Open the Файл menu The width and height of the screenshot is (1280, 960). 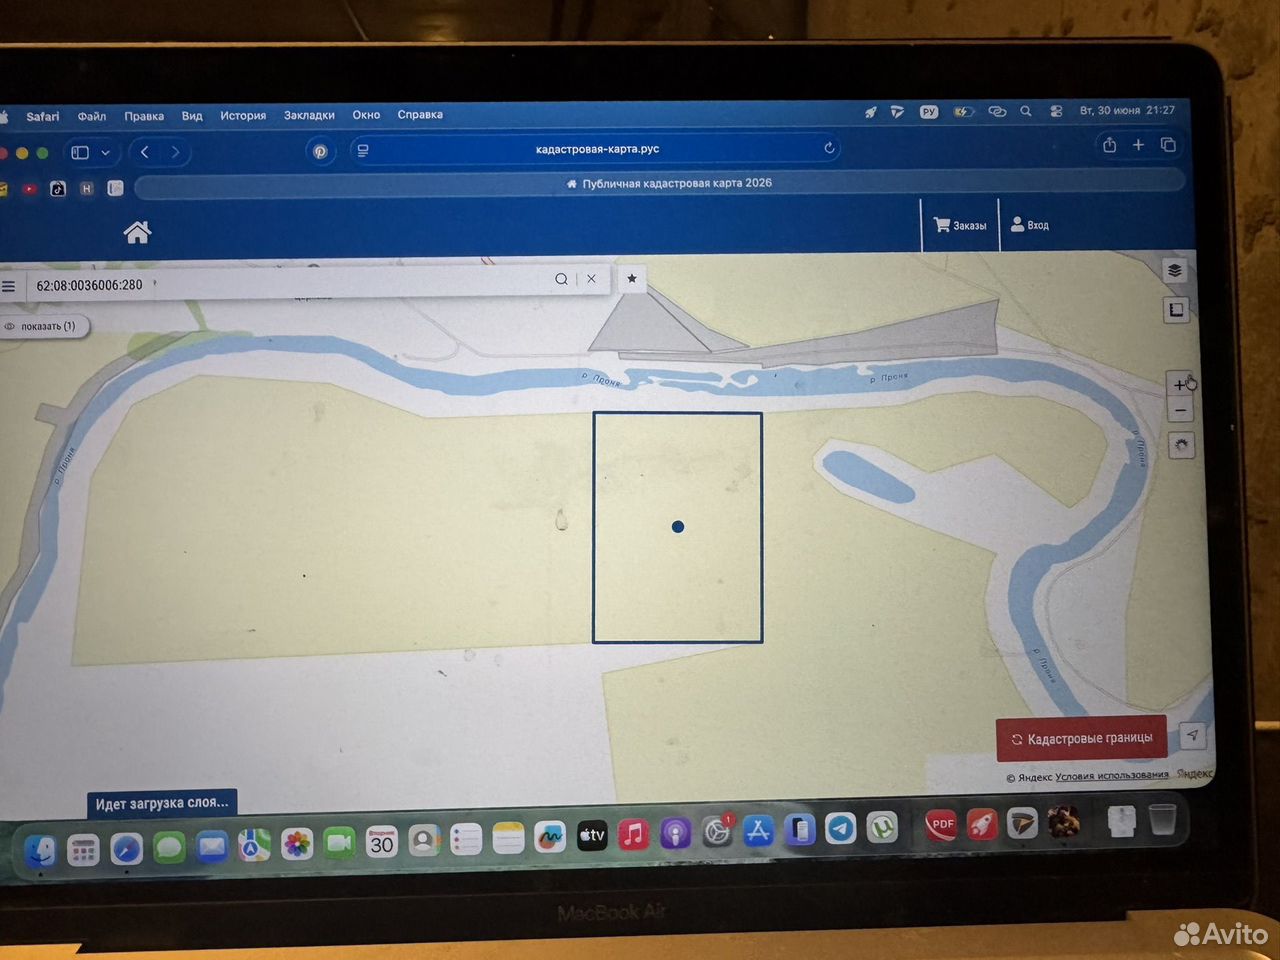click(x=92, y=116)
